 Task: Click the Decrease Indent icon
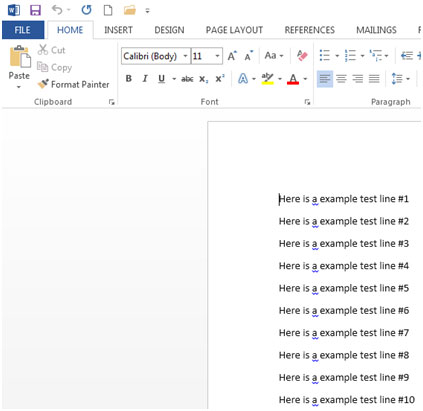click(407, 55)
